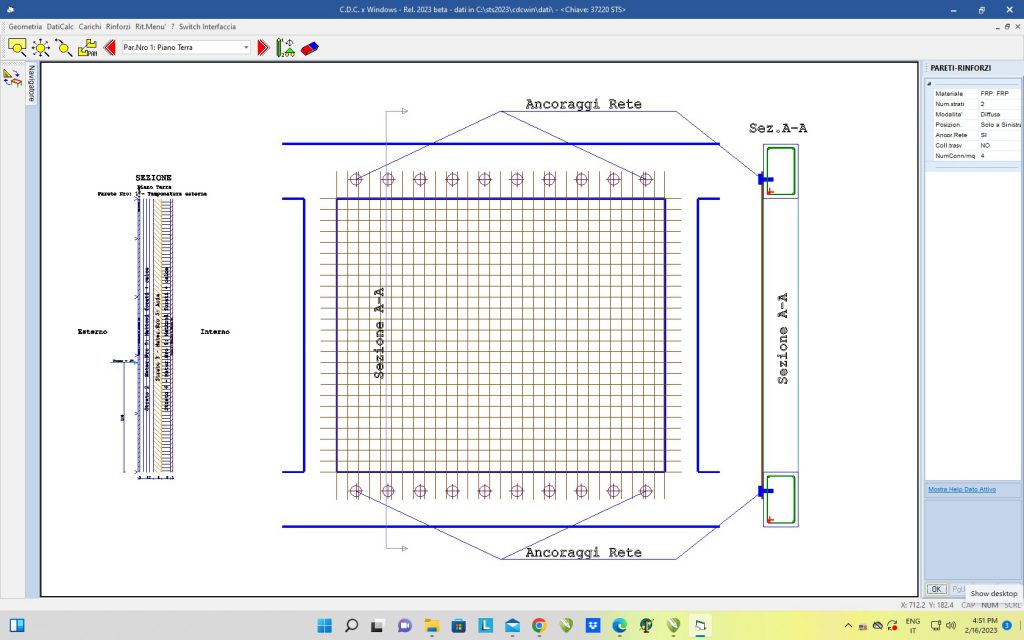The width and height of the screenshot is (1024, 640).
Task: Edit the Num.strati value 2
Action: click(x=999, y=104)
